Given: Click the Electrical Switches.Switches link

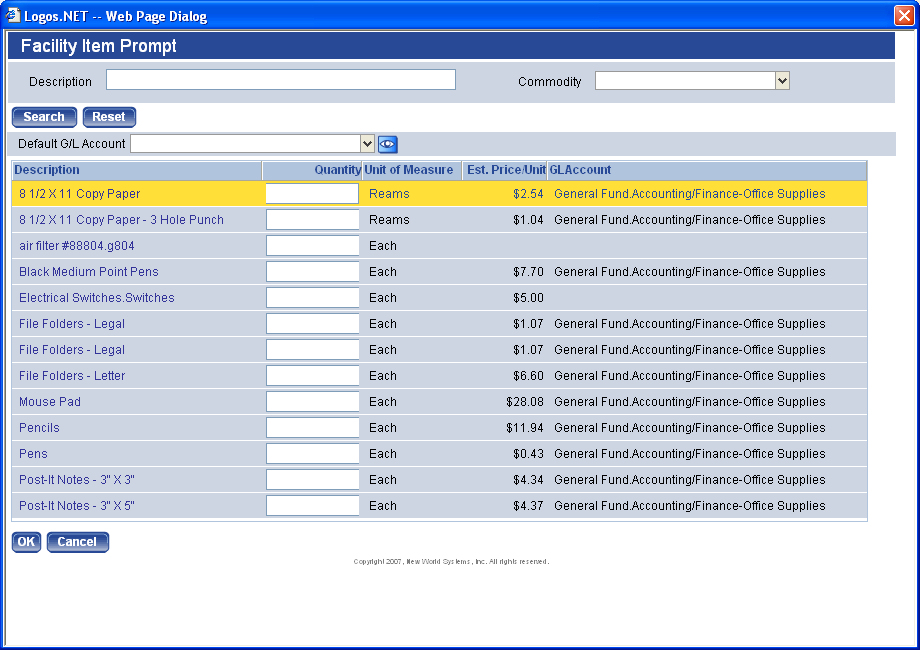Looking at the screenshot, I should click(97, 298).
